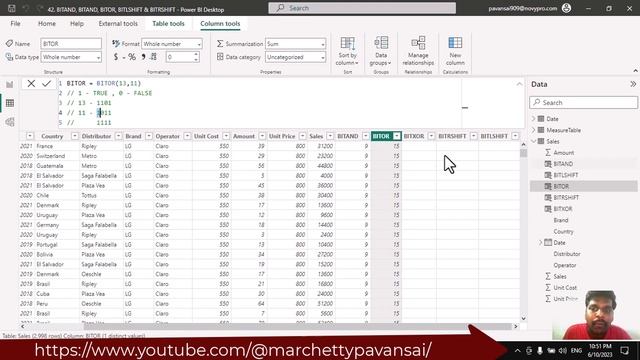Click Switzerland cell in Country column
This screenshot has width=640, height=360.
point(51,156)
